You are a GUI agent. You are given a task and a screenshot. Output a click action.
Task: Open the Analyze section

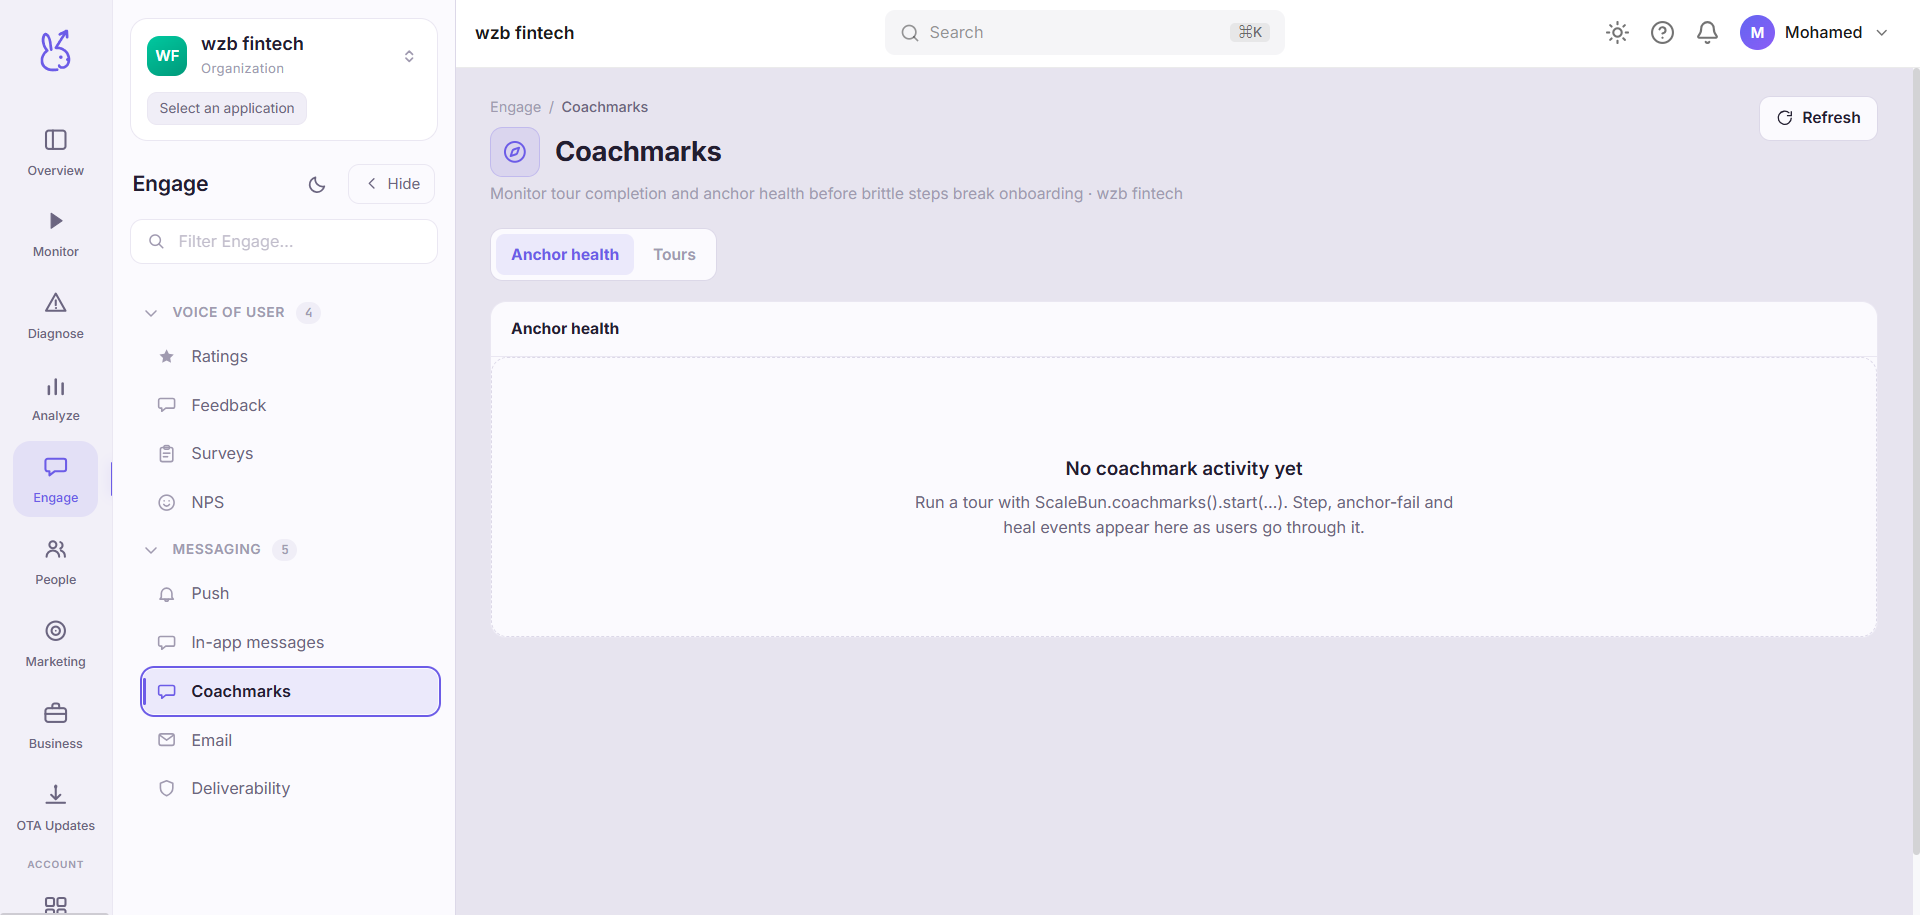pyautogui.click(x=56, y=399)
